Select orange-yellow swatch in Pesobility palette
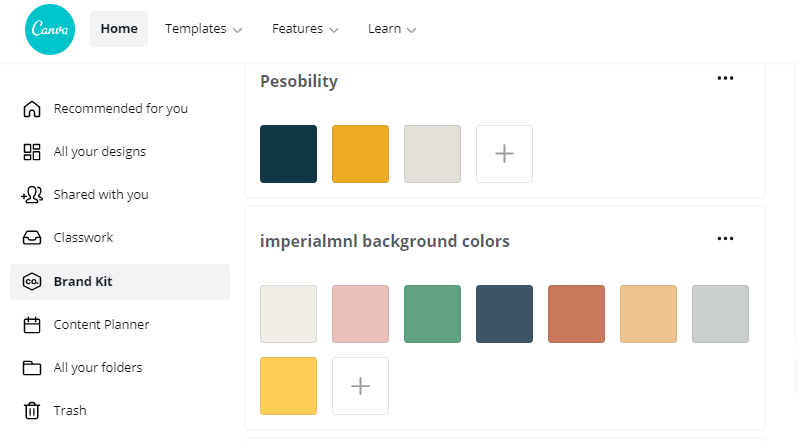The image size is (797, 443). pos(360,154)
